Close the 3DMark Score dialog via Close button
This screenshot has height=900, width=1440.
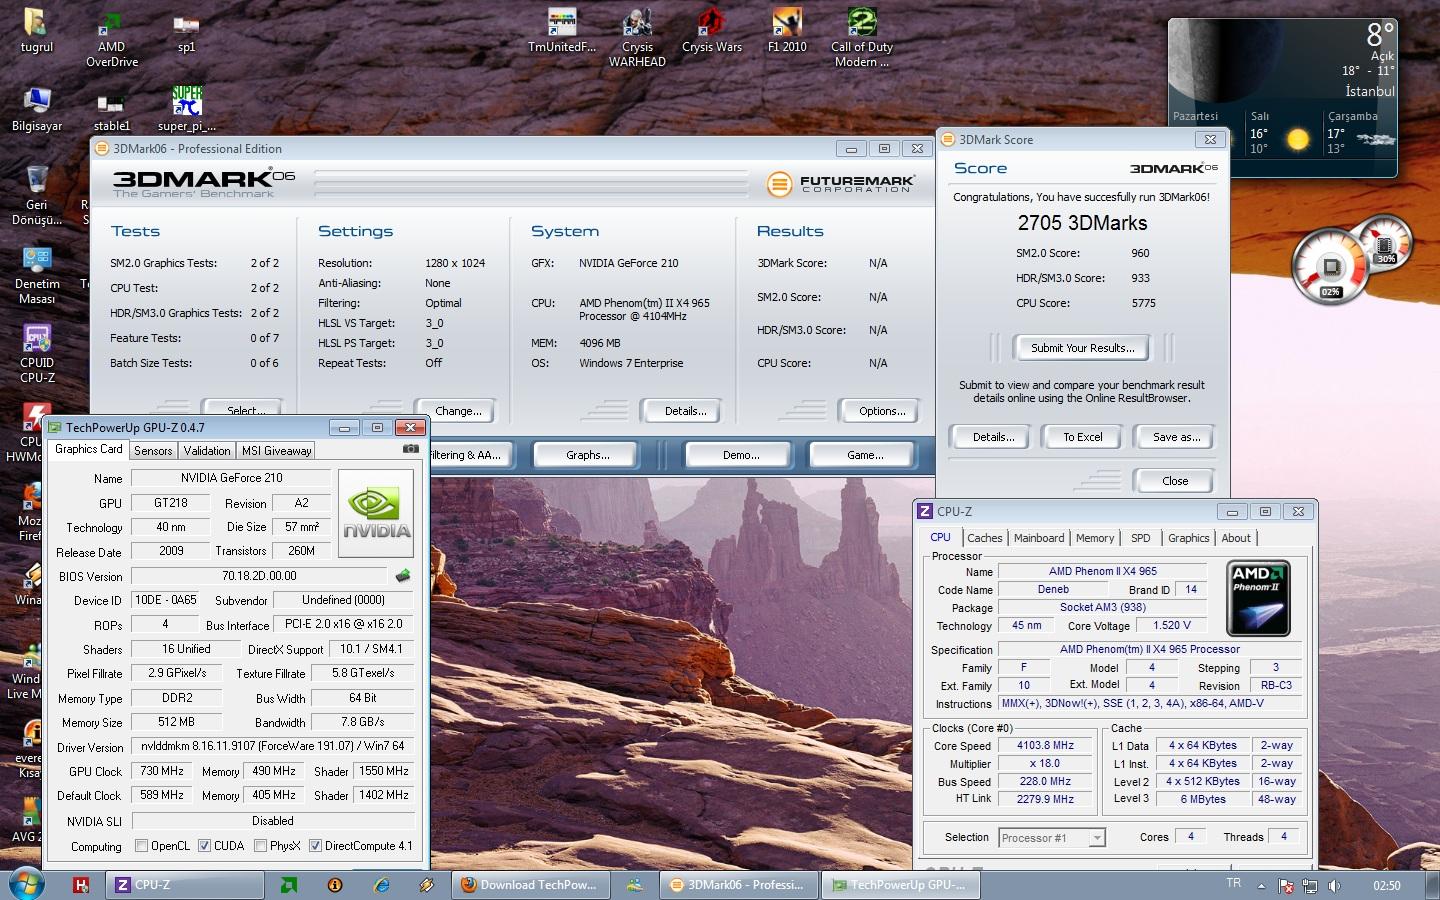click(1175, 481)
